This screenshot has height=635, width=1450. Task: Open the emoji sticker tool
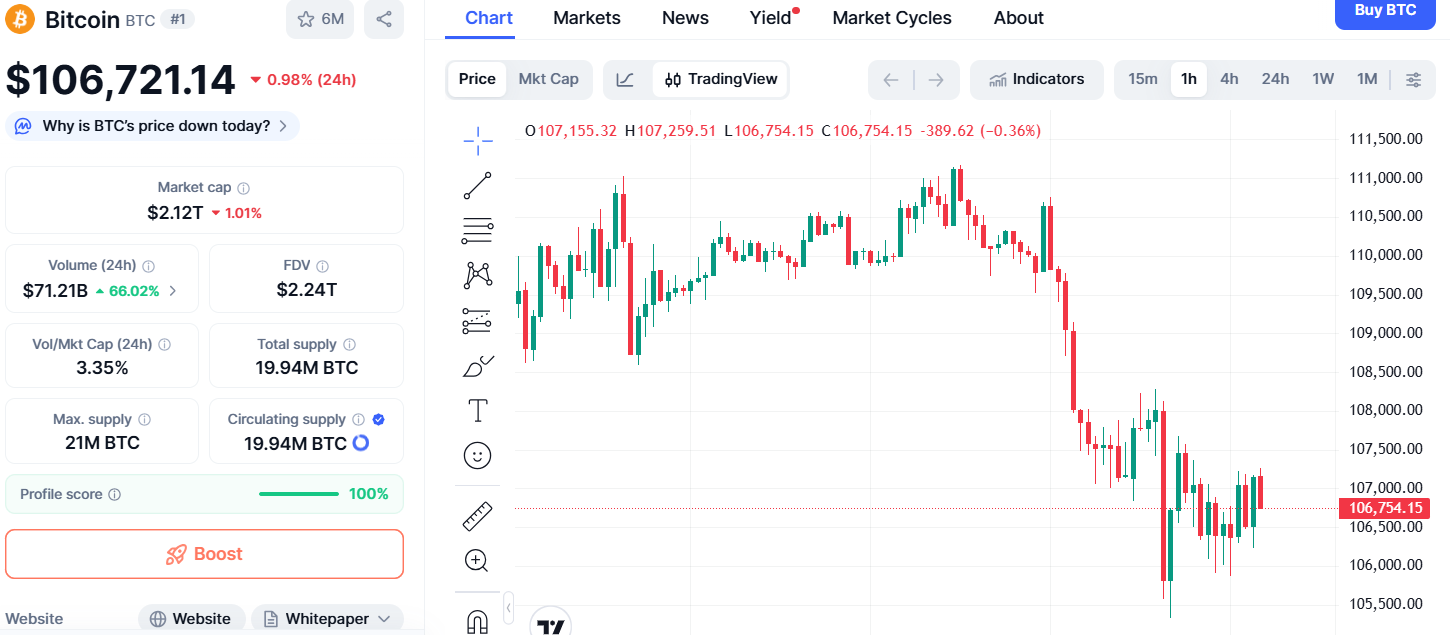coord(477,455)
